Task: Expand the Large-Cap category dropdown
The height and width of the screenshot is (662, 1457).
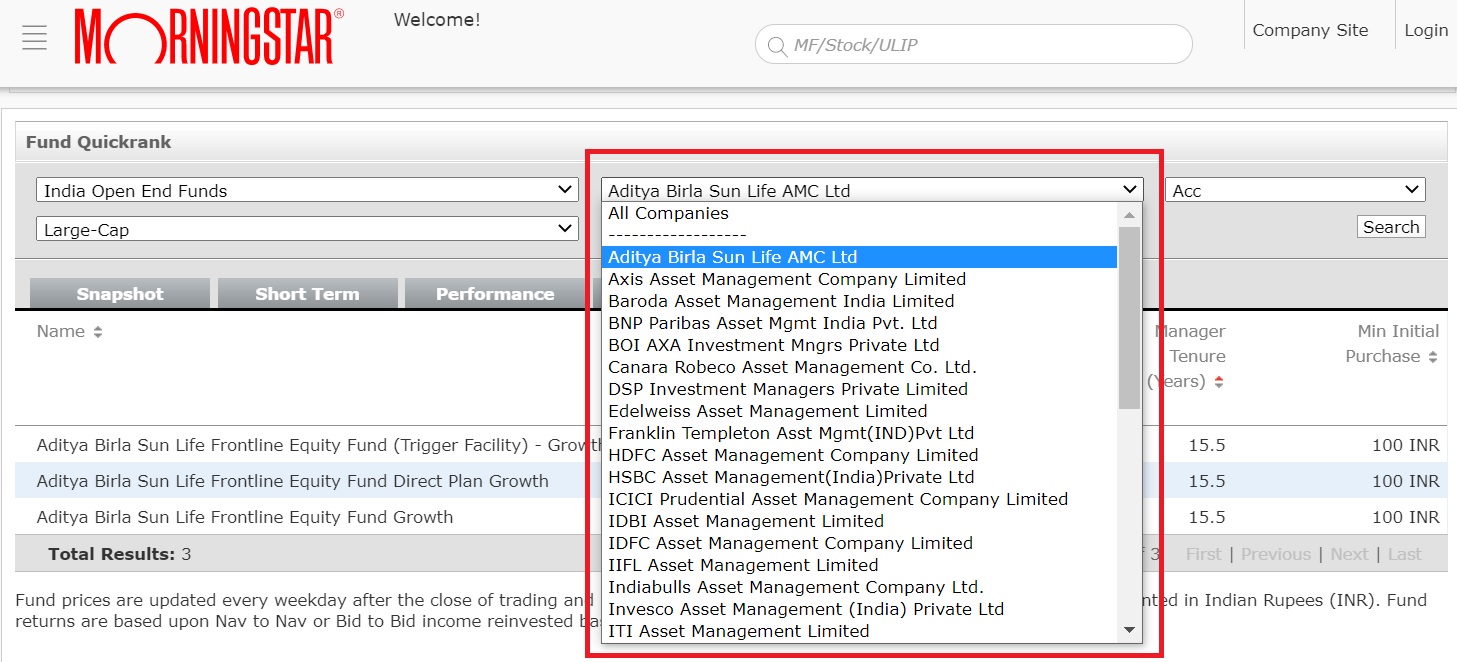Action: [x=307, y=229]
